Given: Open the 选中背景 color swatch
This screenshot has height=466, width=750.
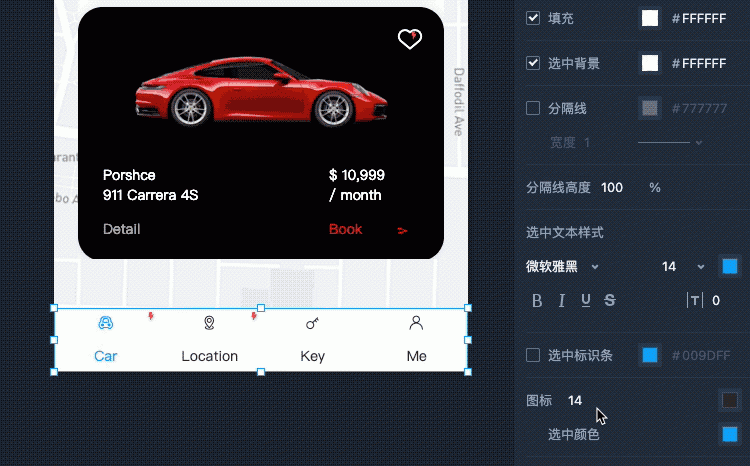Looking at the screenshot, I should 650,63.
